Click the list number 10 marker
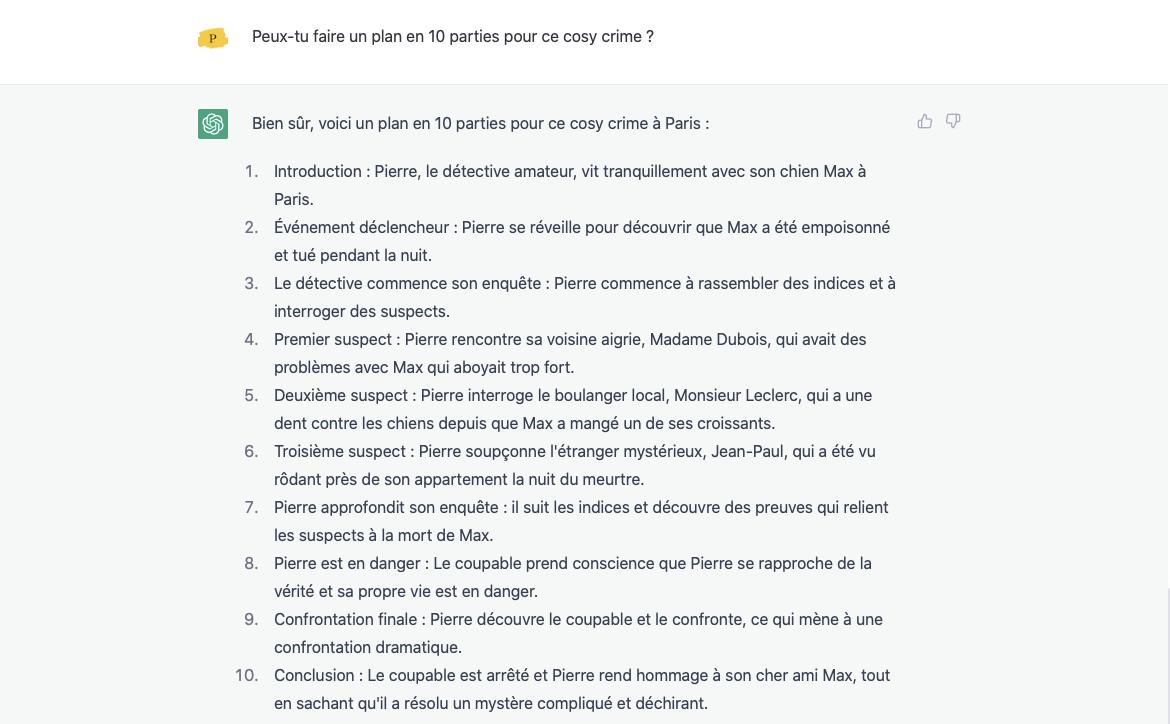 click(x=246, y=675)
